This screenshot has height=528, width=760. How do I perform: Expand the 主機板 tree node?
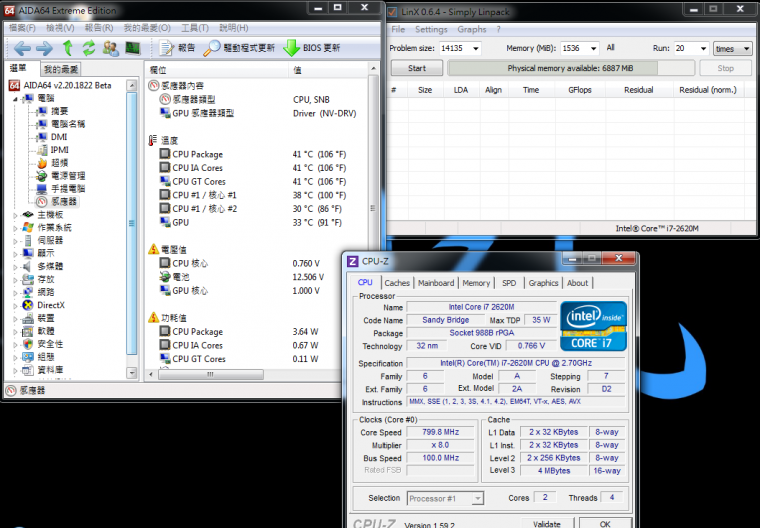16,215
